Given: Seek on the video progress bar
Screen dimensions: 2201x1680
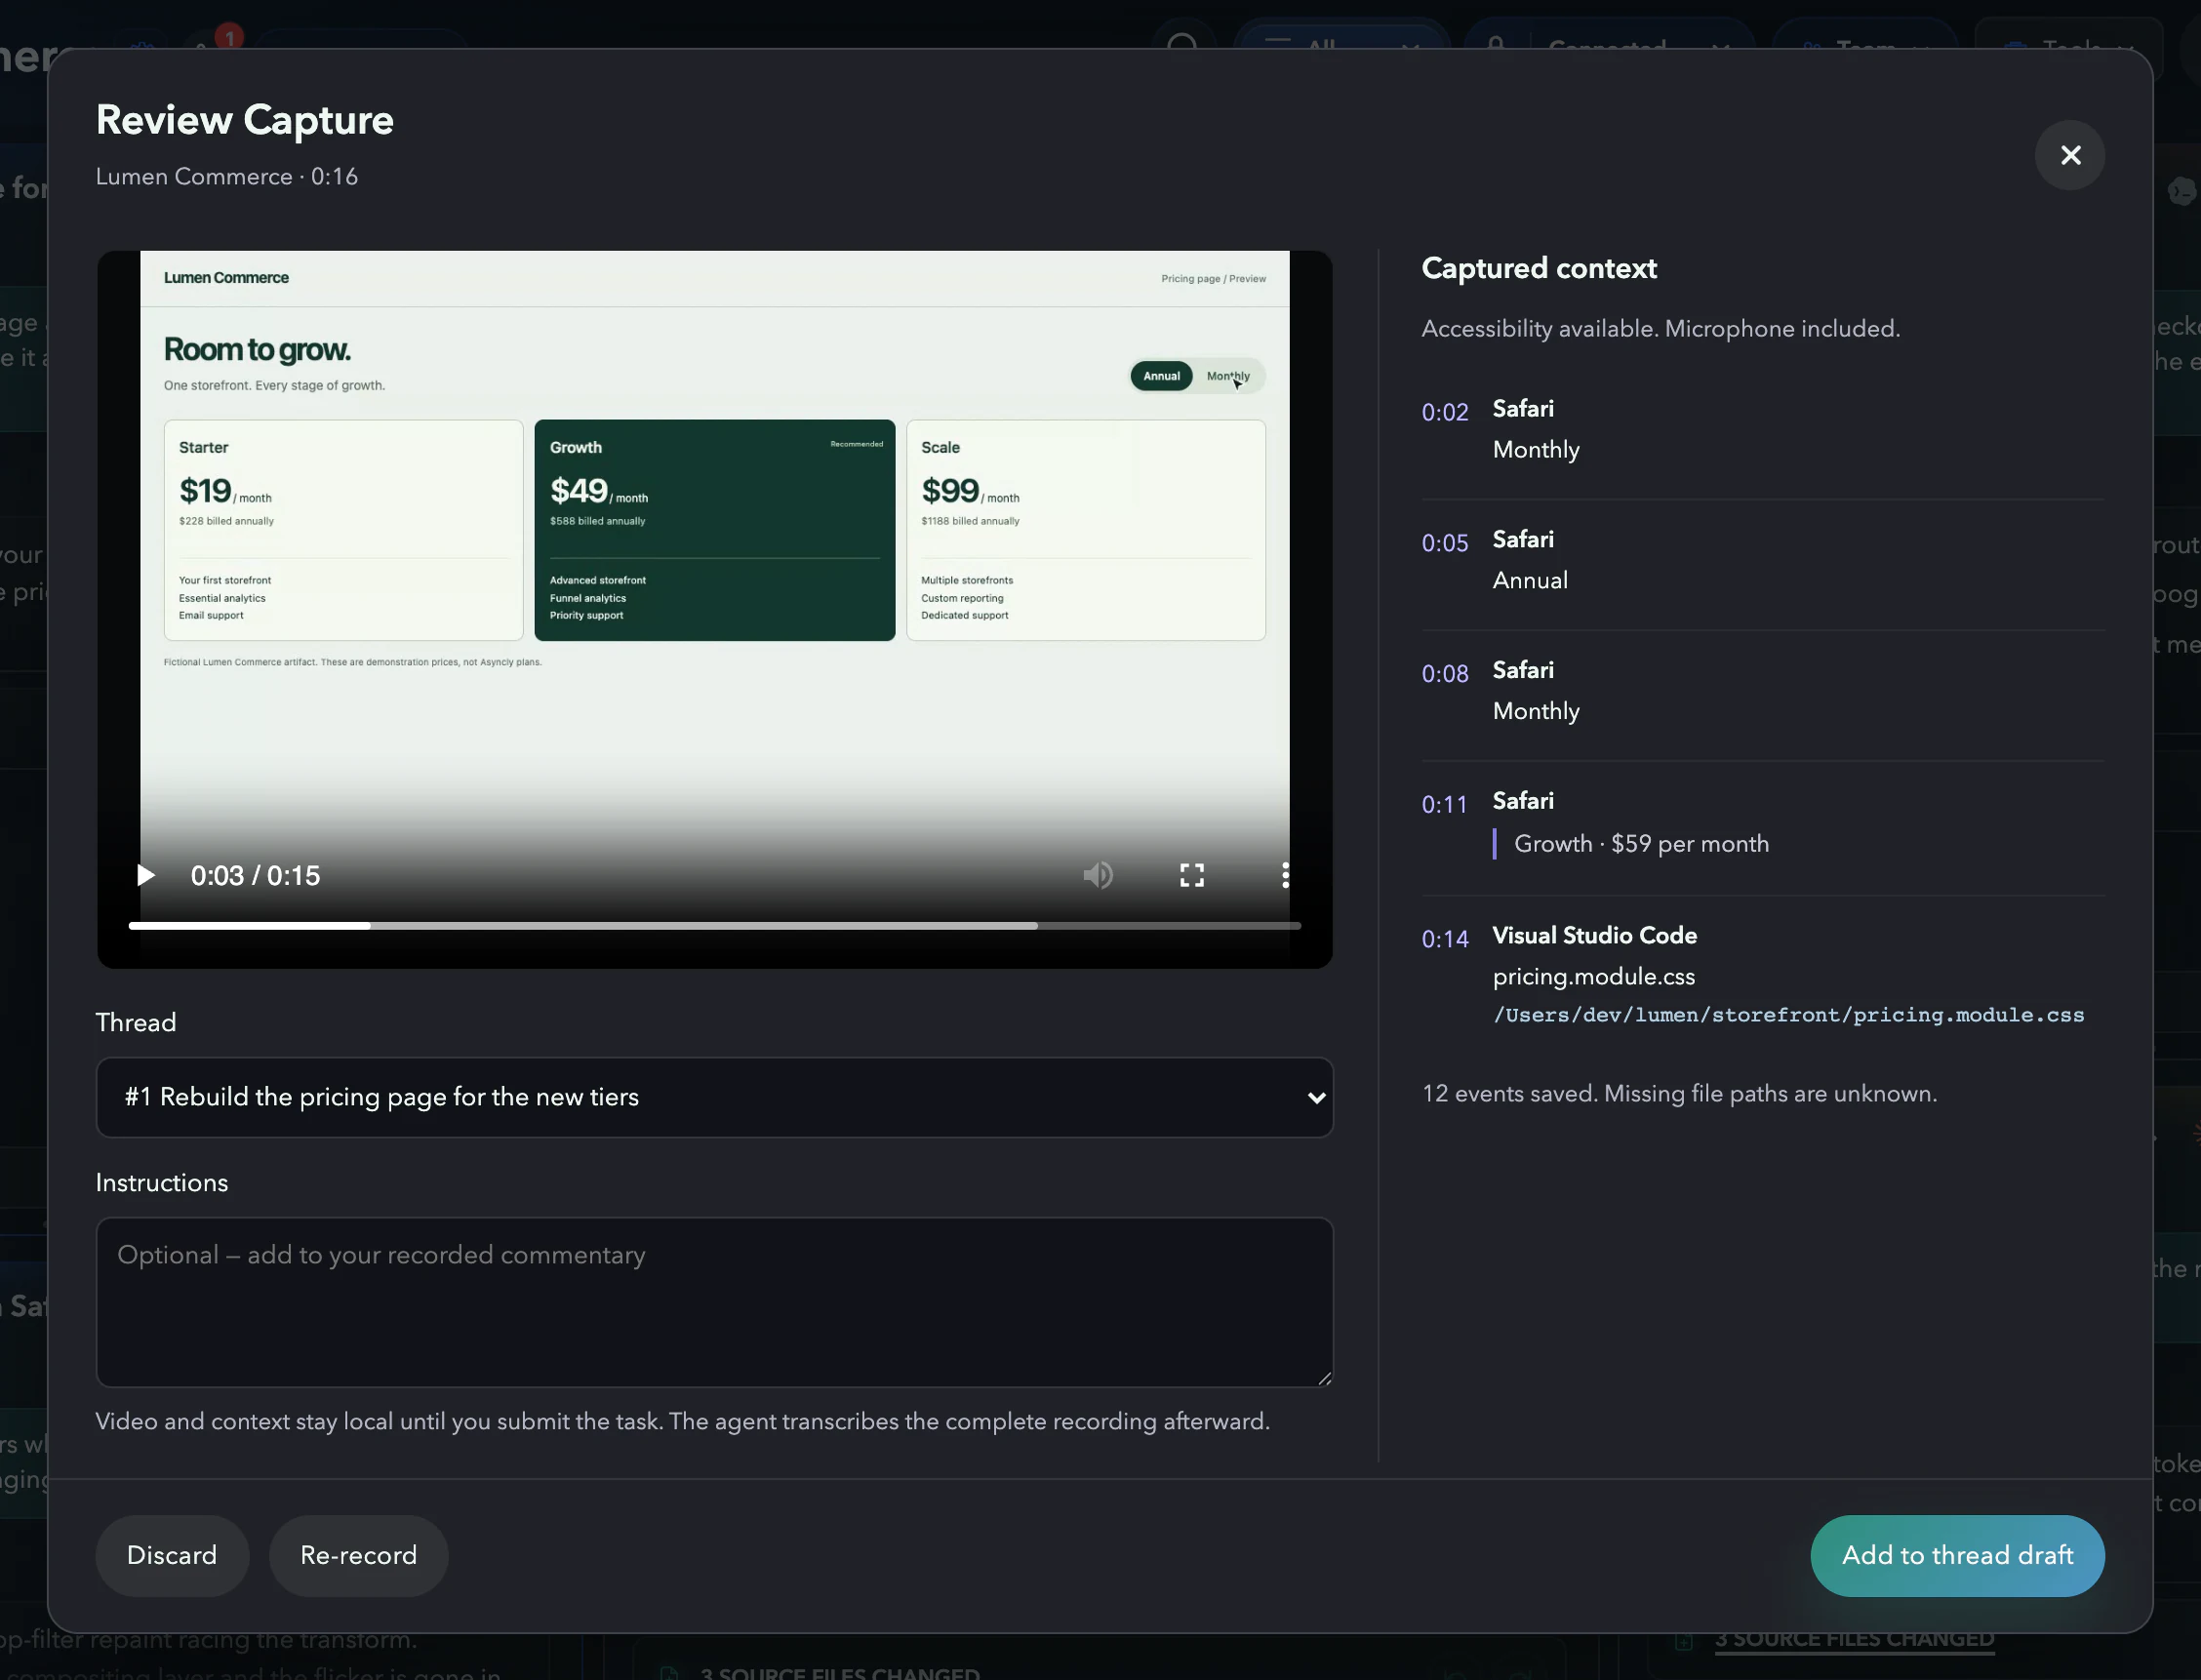Looking at the screenshot, I should (714, 926).
